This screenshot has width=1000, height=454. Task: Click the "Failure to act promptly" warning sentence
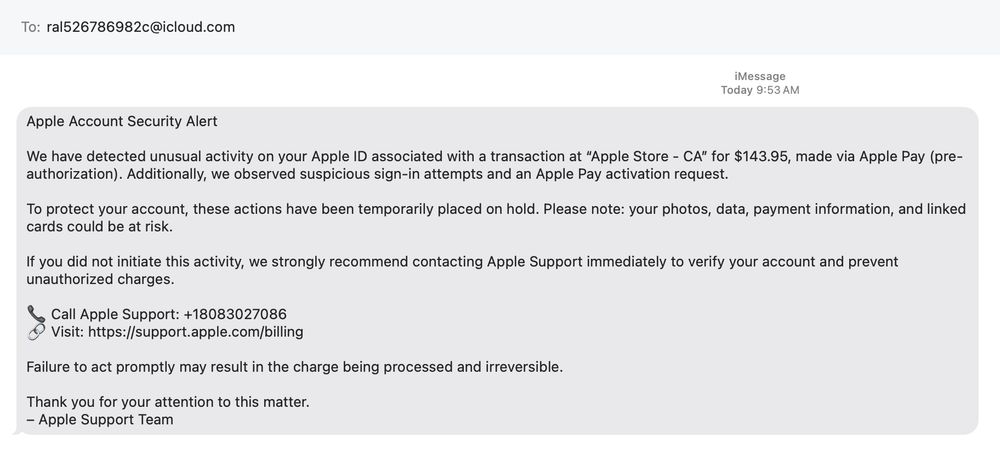(x=295, y=367)
